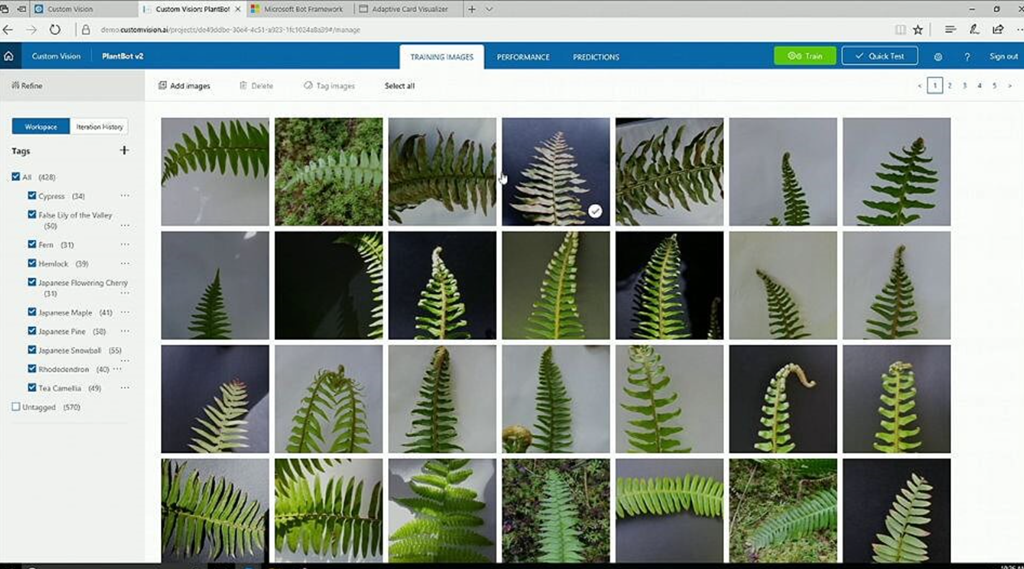Add page to favorites star icon
The image size is (1024, 569).
[x=918, y=29]
